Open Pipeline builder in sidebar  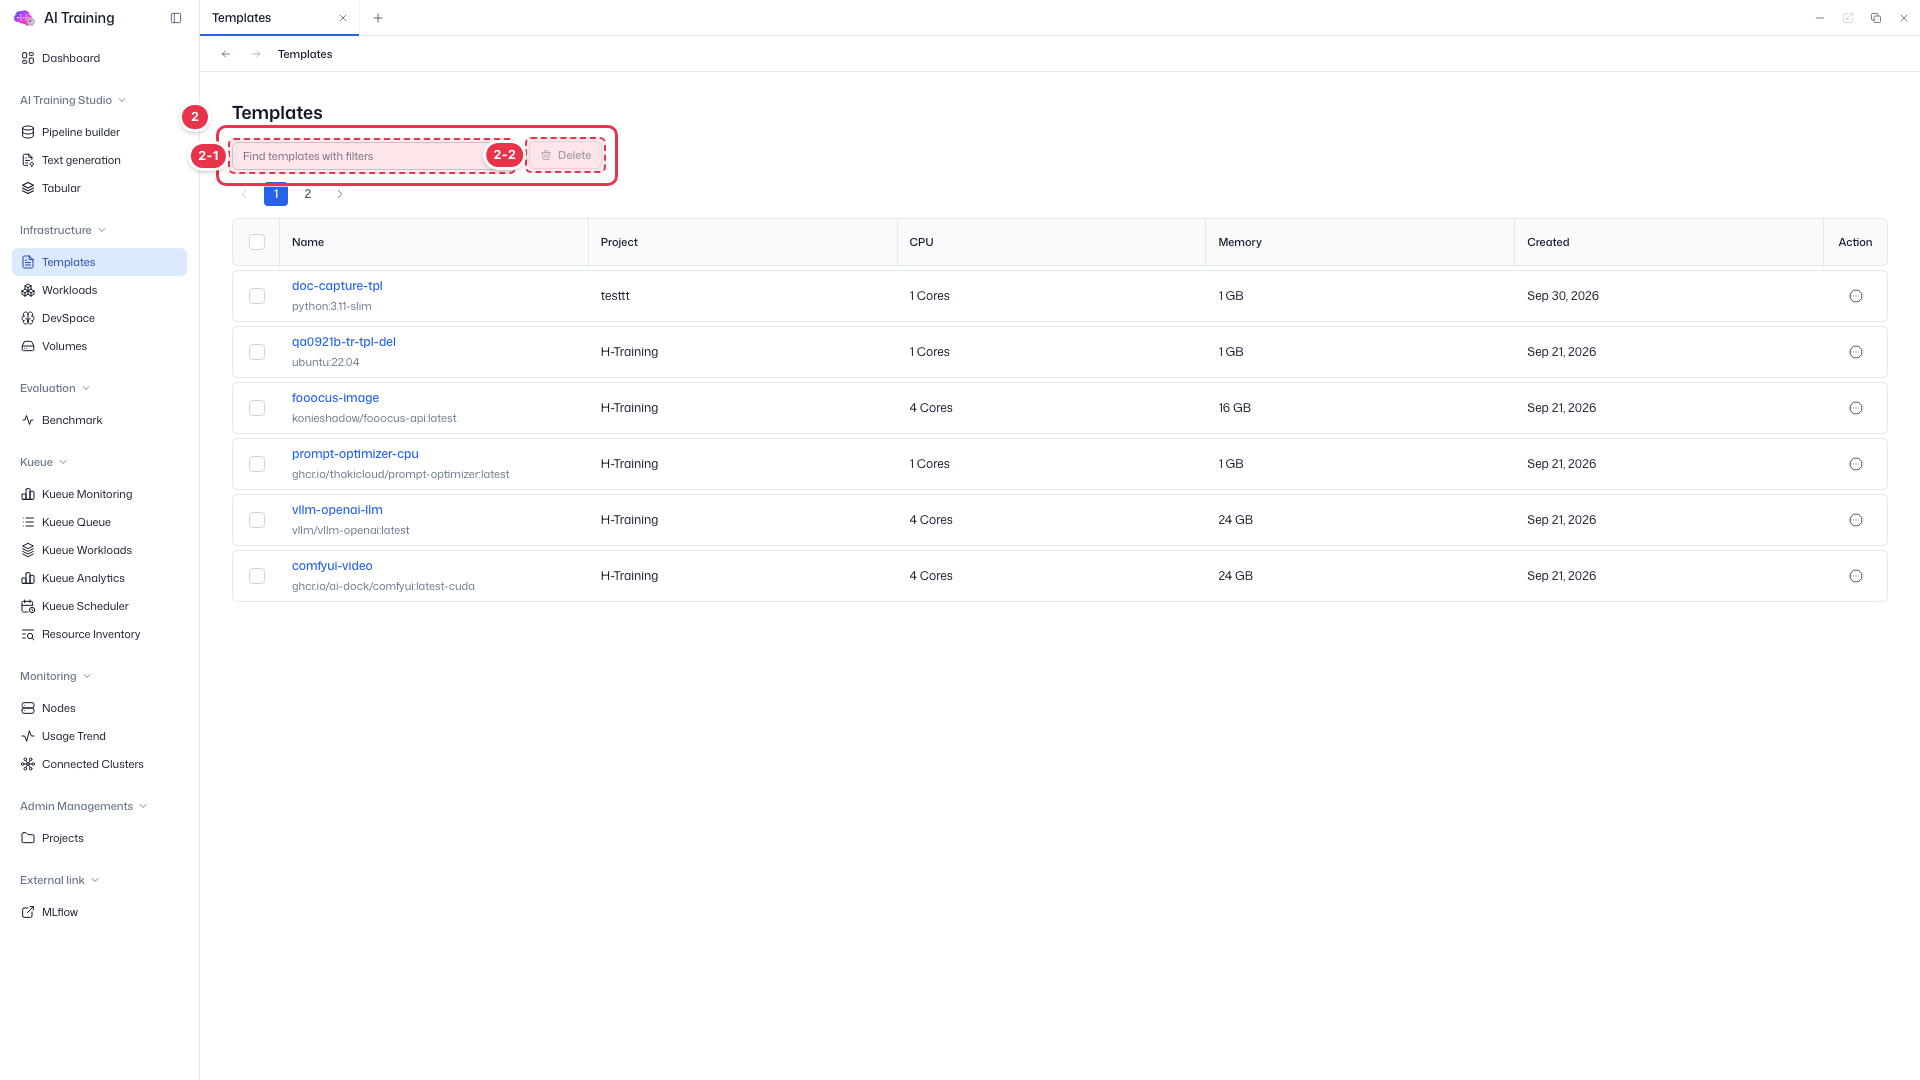(x=99, y=132)
